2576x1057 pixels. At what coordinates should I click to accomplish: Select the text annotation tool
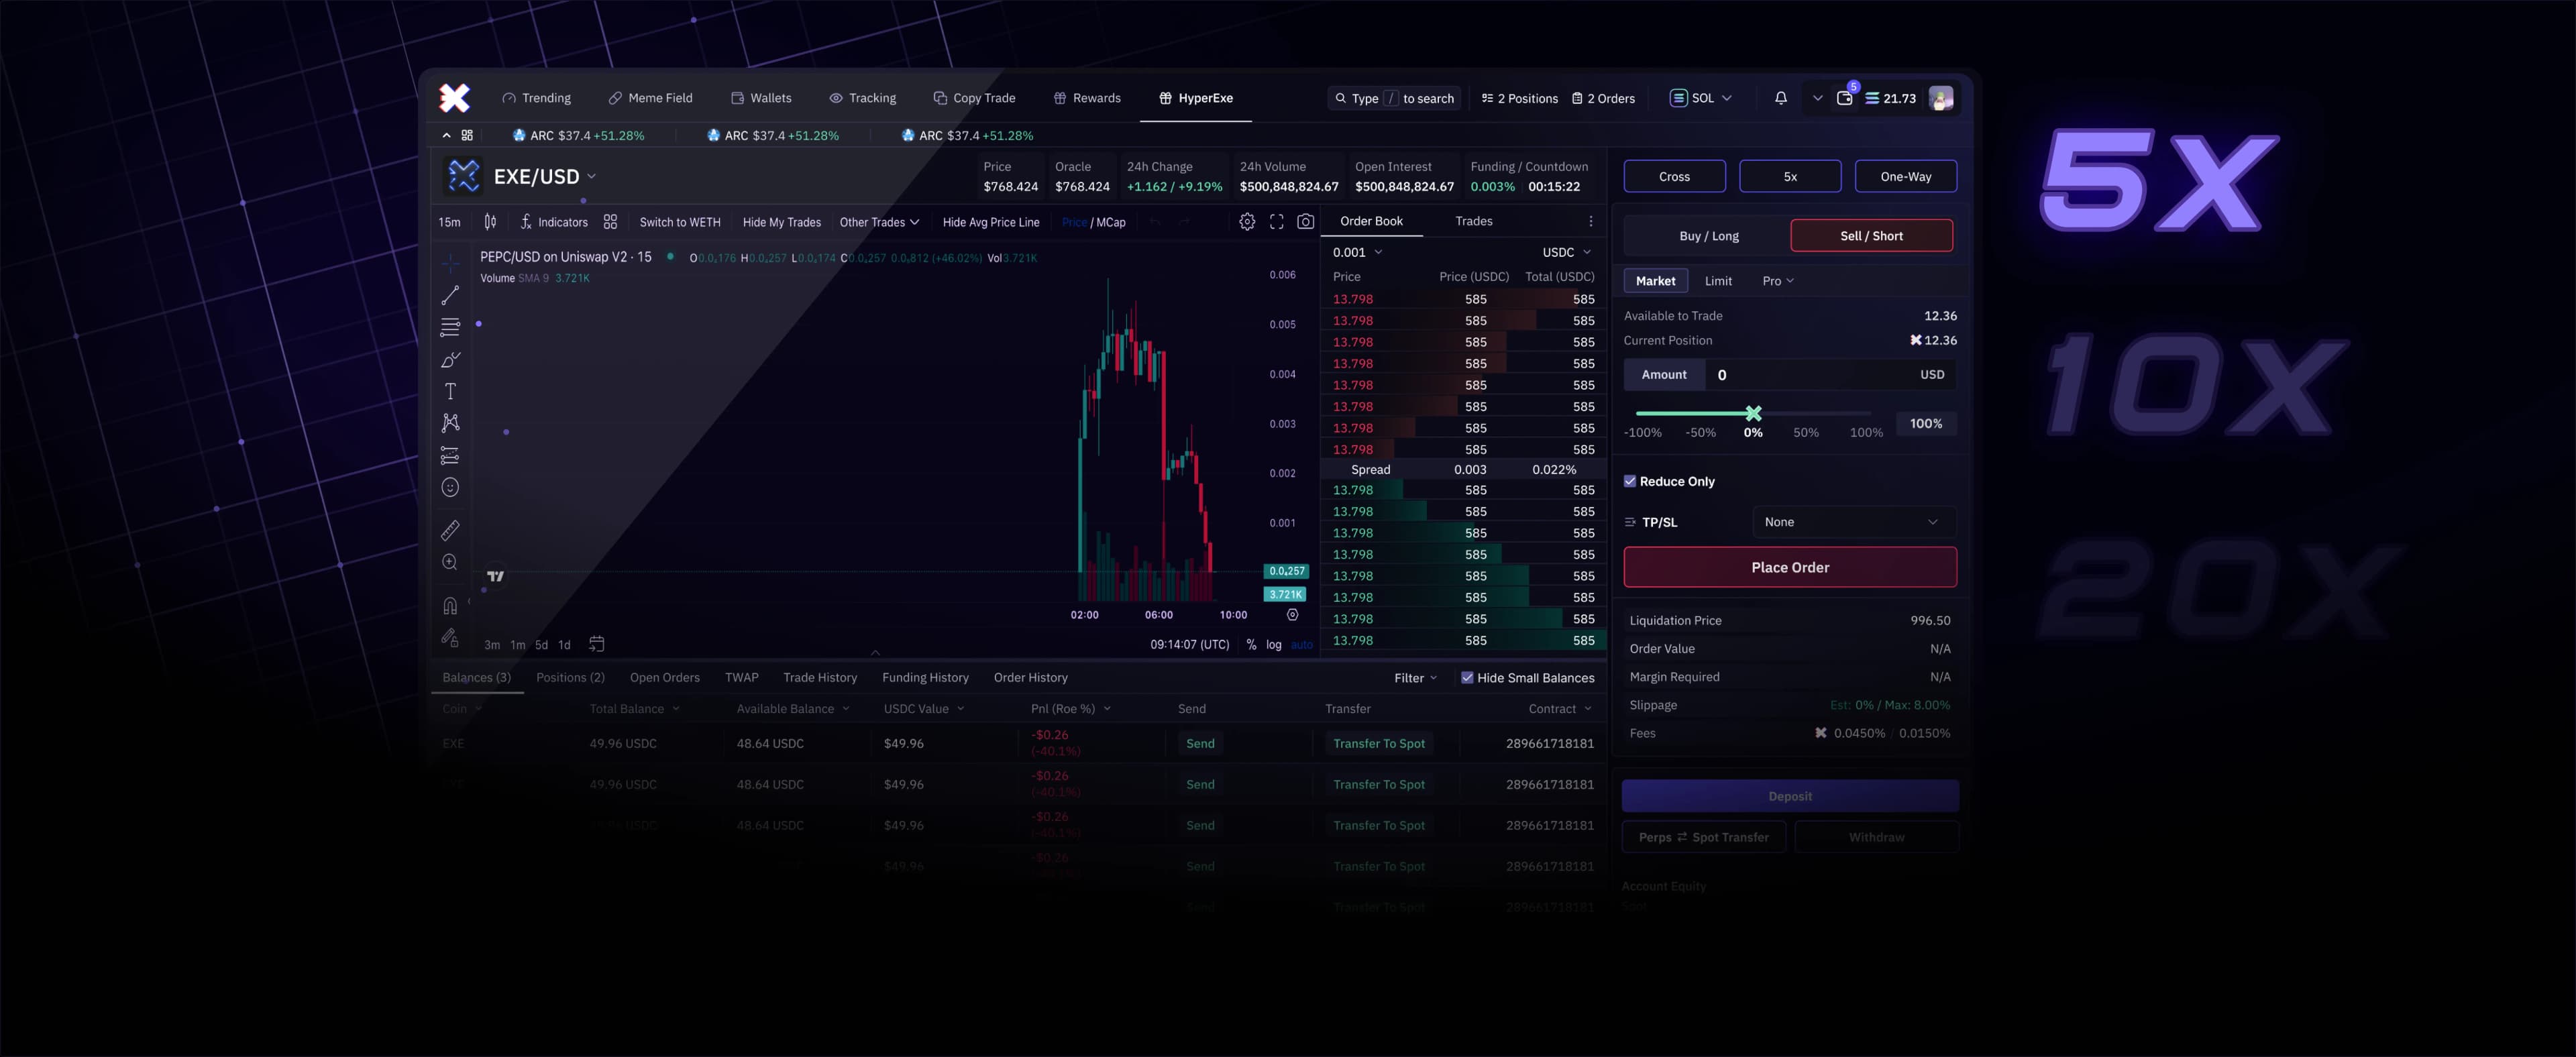point(450,391)
